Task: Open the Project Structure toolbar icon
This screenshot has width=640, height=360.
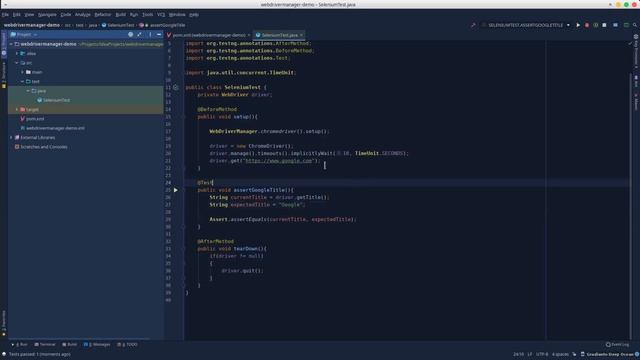Action: [x=616, y=25]
